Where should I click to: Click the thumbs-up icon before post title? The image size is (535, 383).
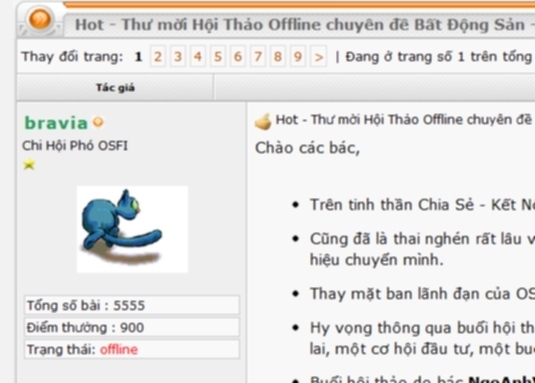tap(263, 122)
